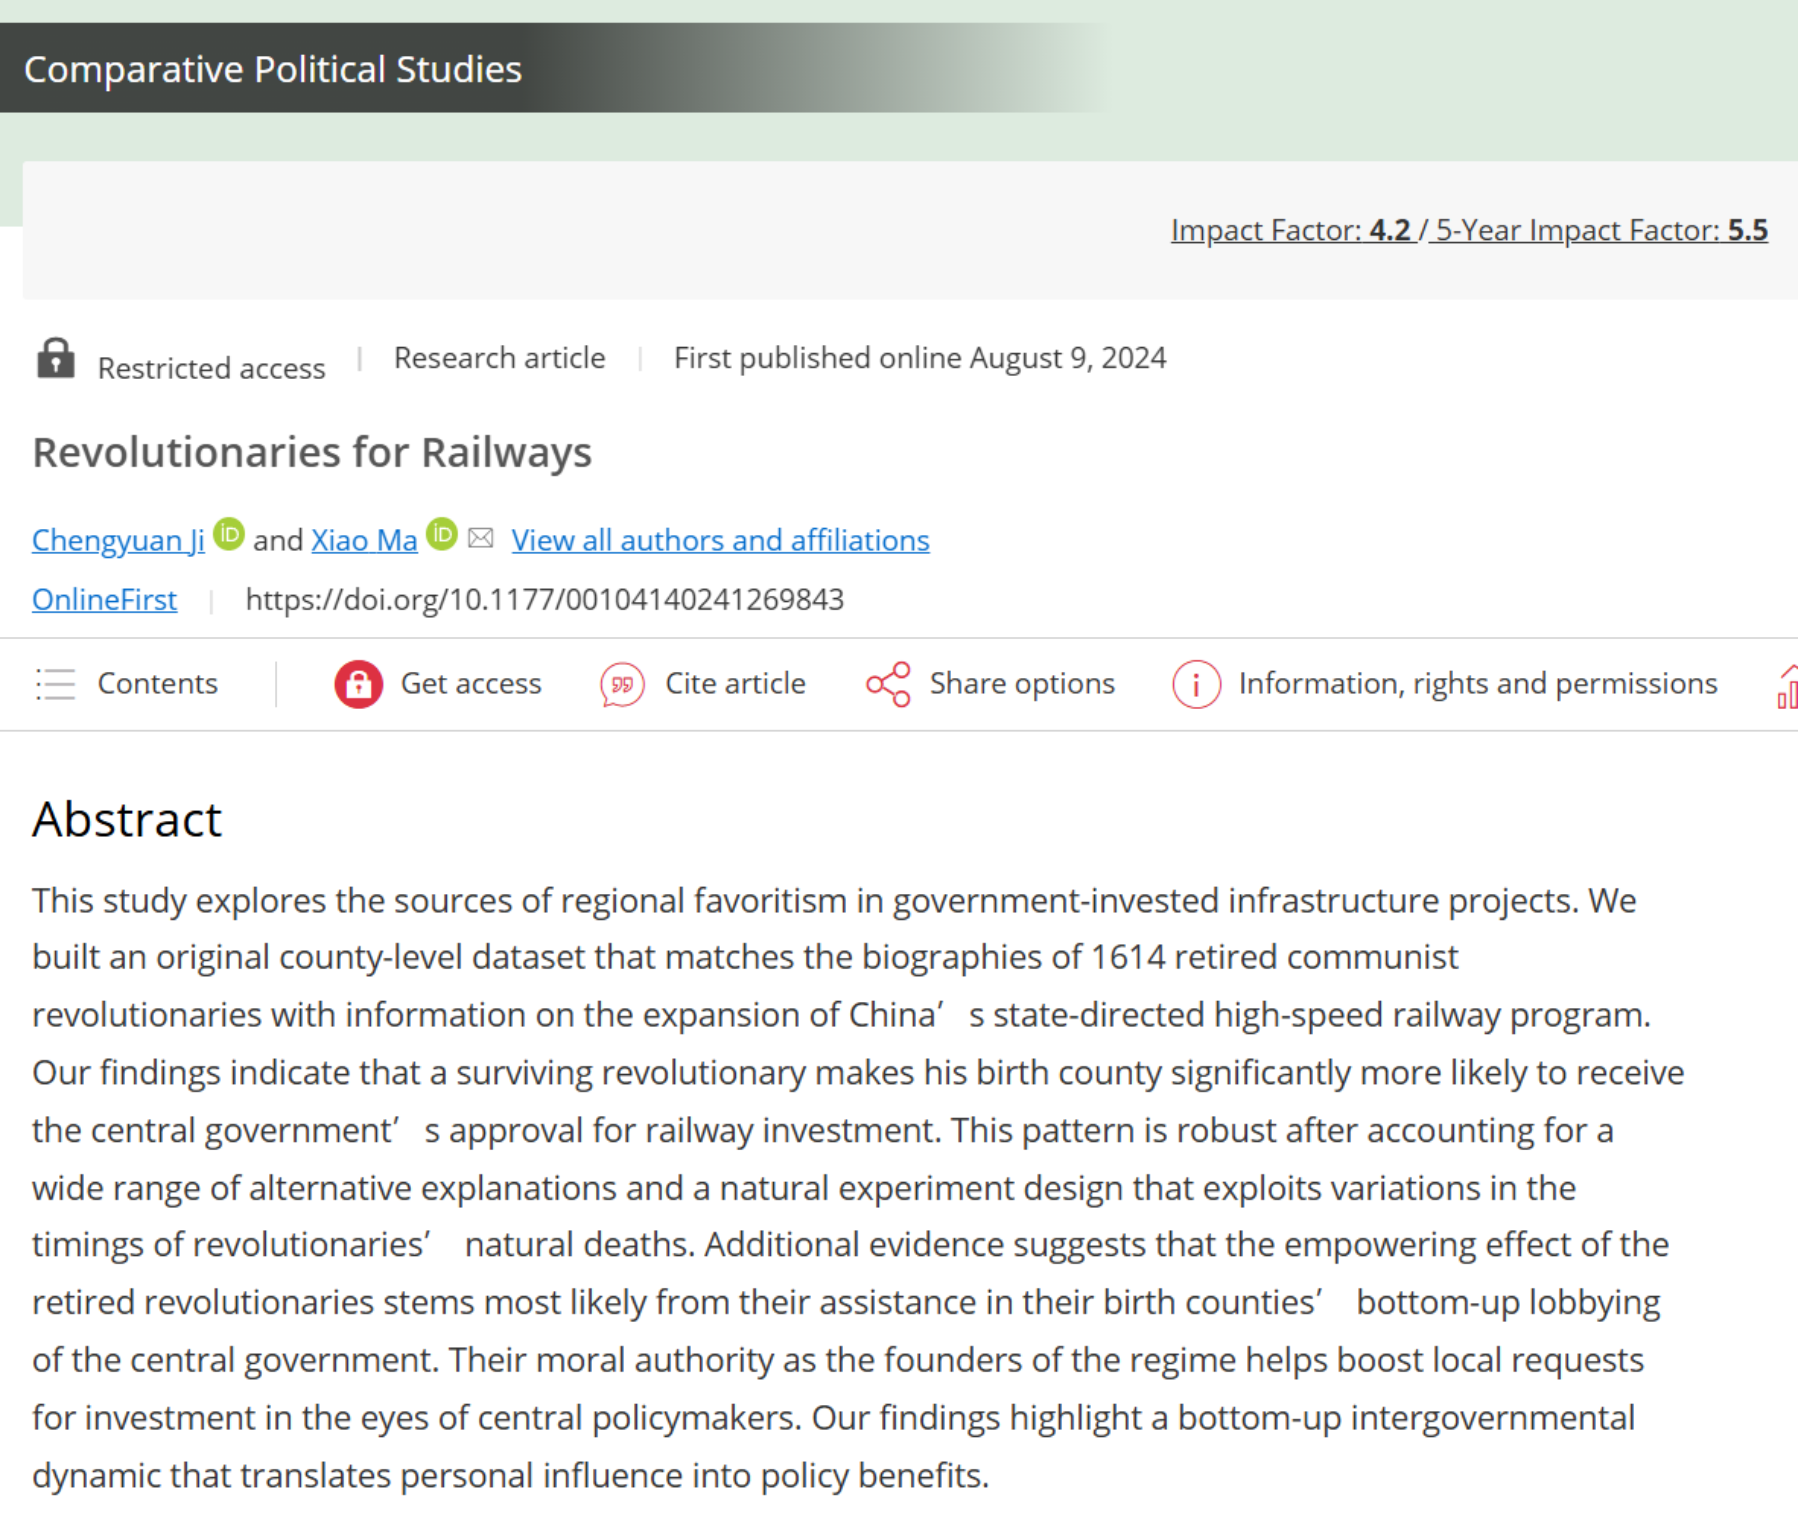Image resolution: width=1798 pixels, height=1531 pixels.
Task: Select Get access in the toolbar
Action: click(x=470, y=684)
